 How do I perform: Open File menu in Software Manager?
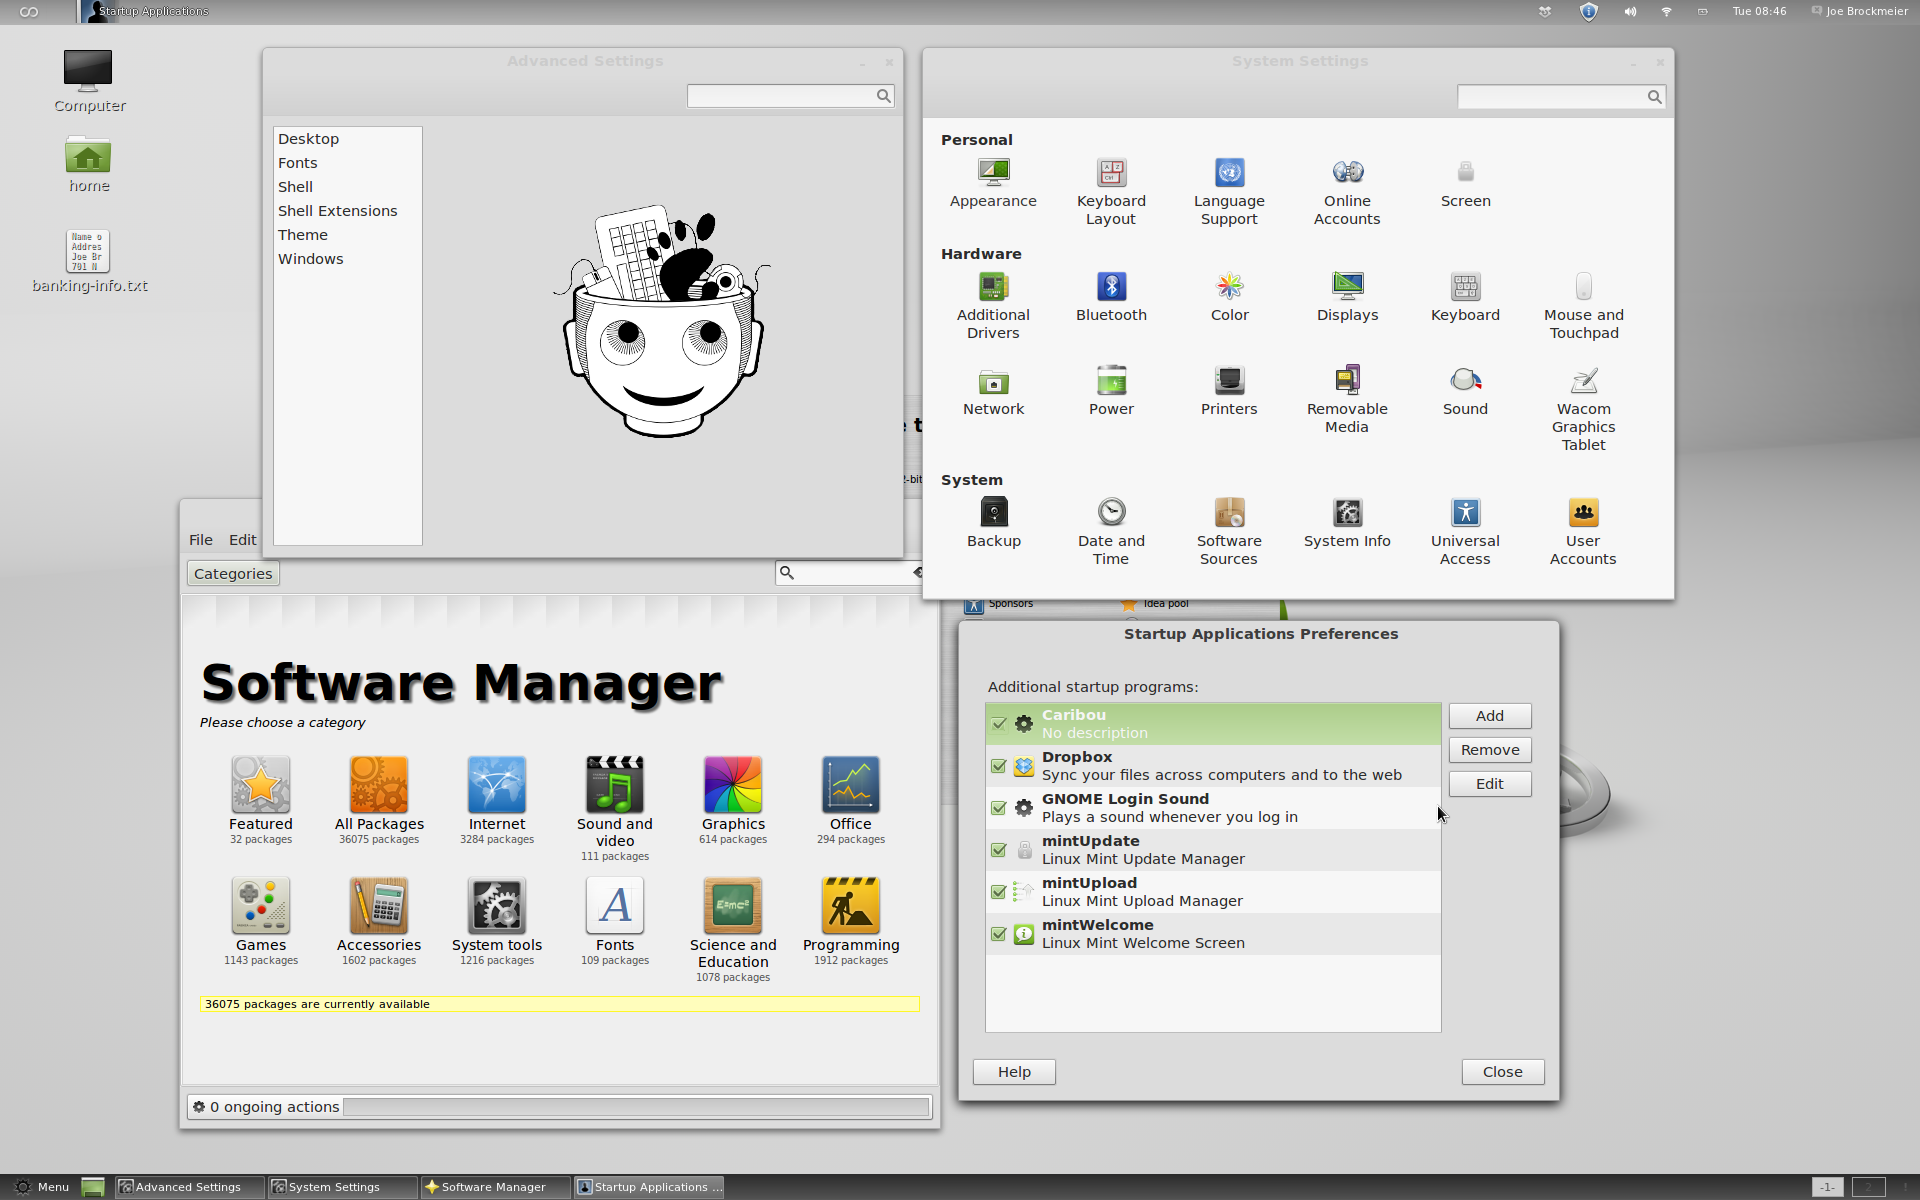[x=201, y=540]
